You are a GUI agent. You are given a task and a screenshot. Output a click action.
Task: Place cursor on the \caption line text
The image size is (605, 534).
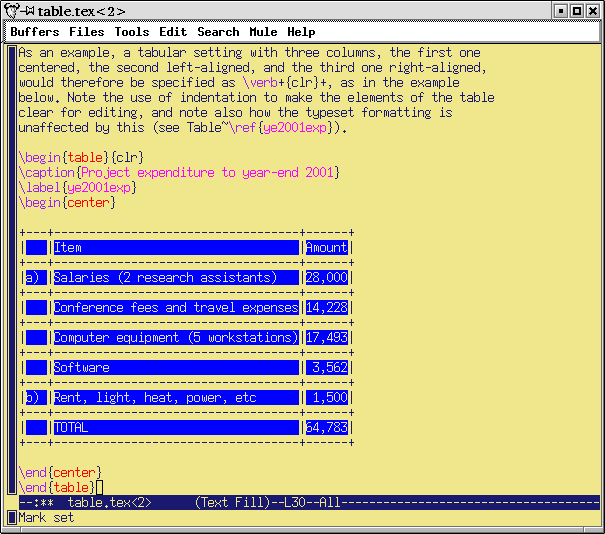(x=180, y=173)
